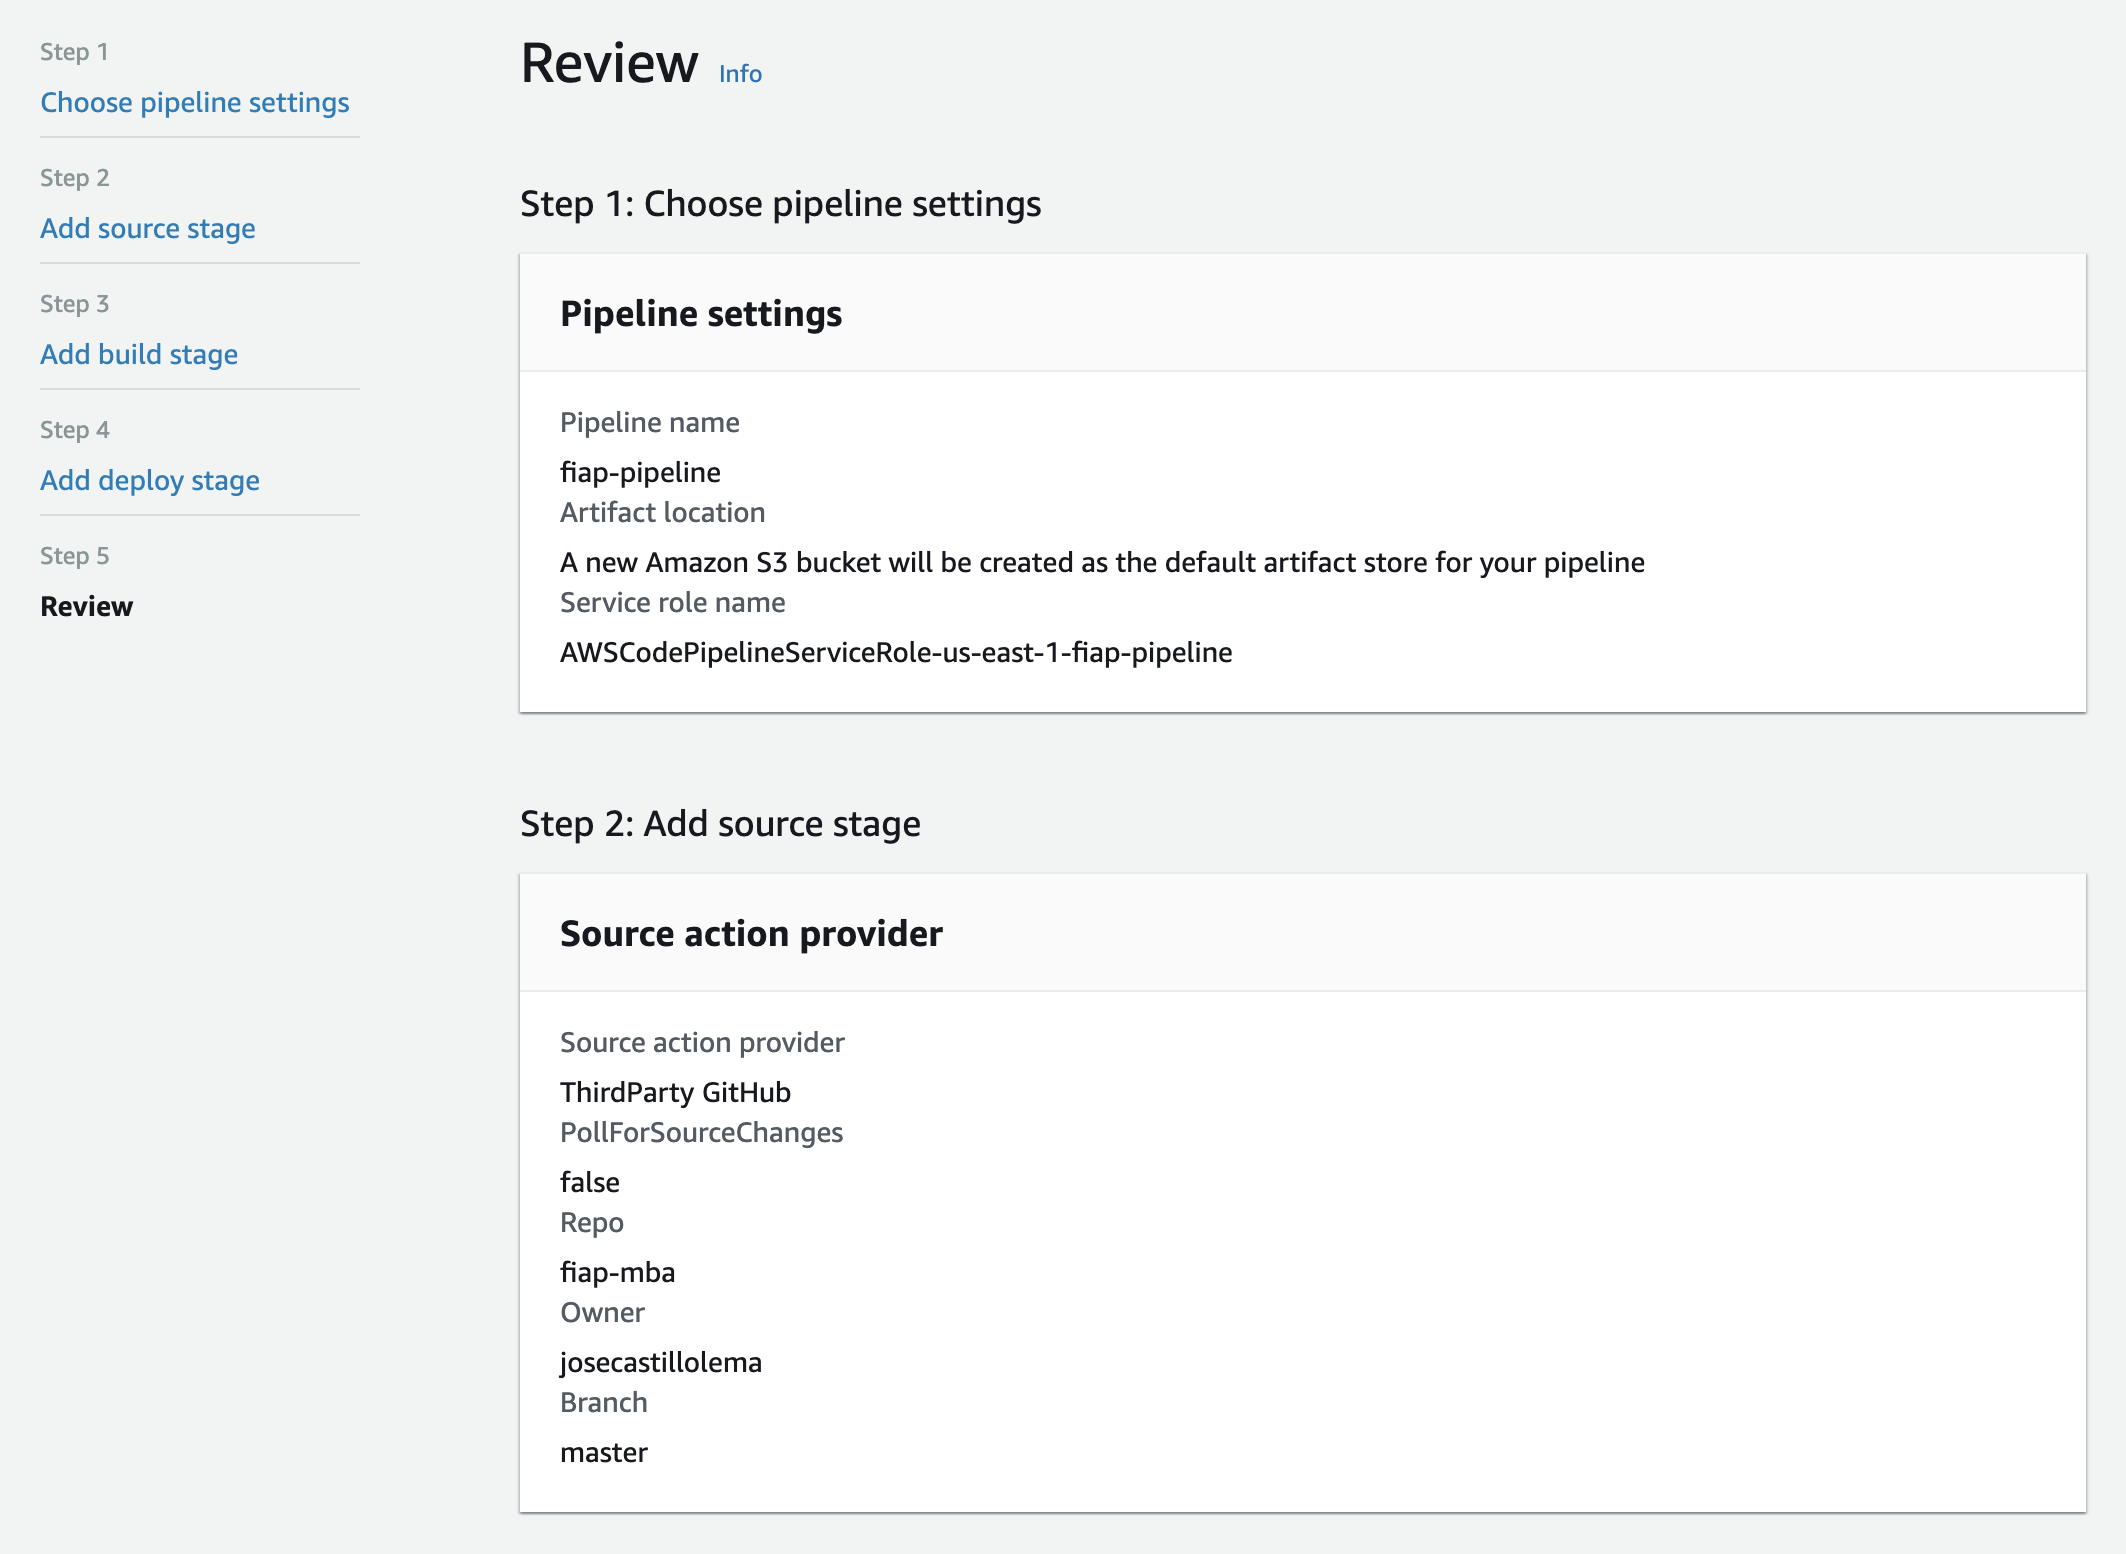
Task: Click the master branch value
Action: pos(604,1452)
